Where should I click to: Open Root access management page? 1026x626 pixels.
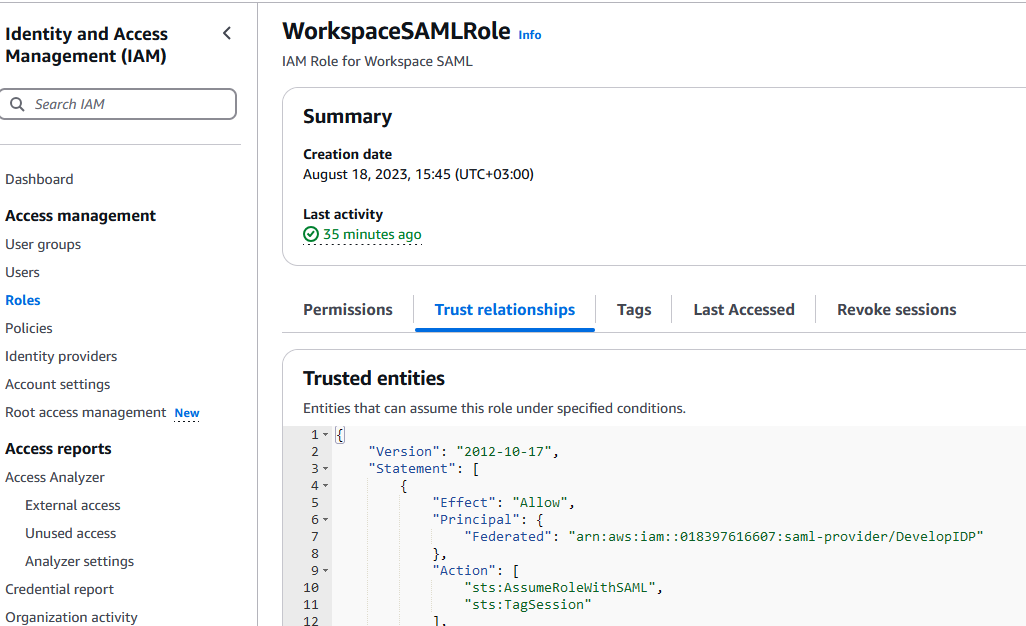(86, 413)
